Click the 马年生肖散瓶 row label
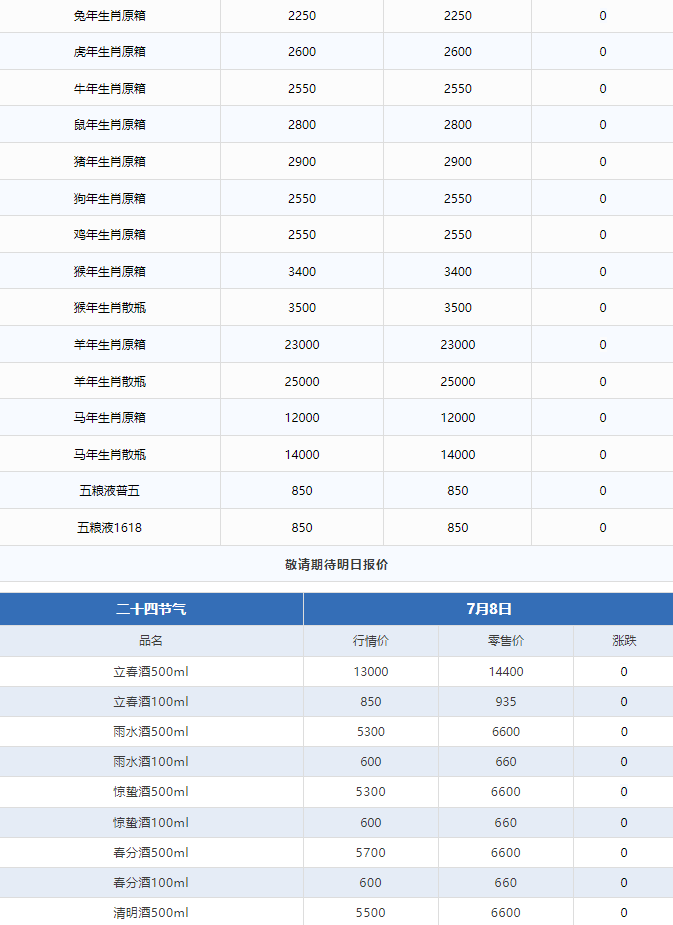This screenshot has width=673, height=925. click(110, 455)
